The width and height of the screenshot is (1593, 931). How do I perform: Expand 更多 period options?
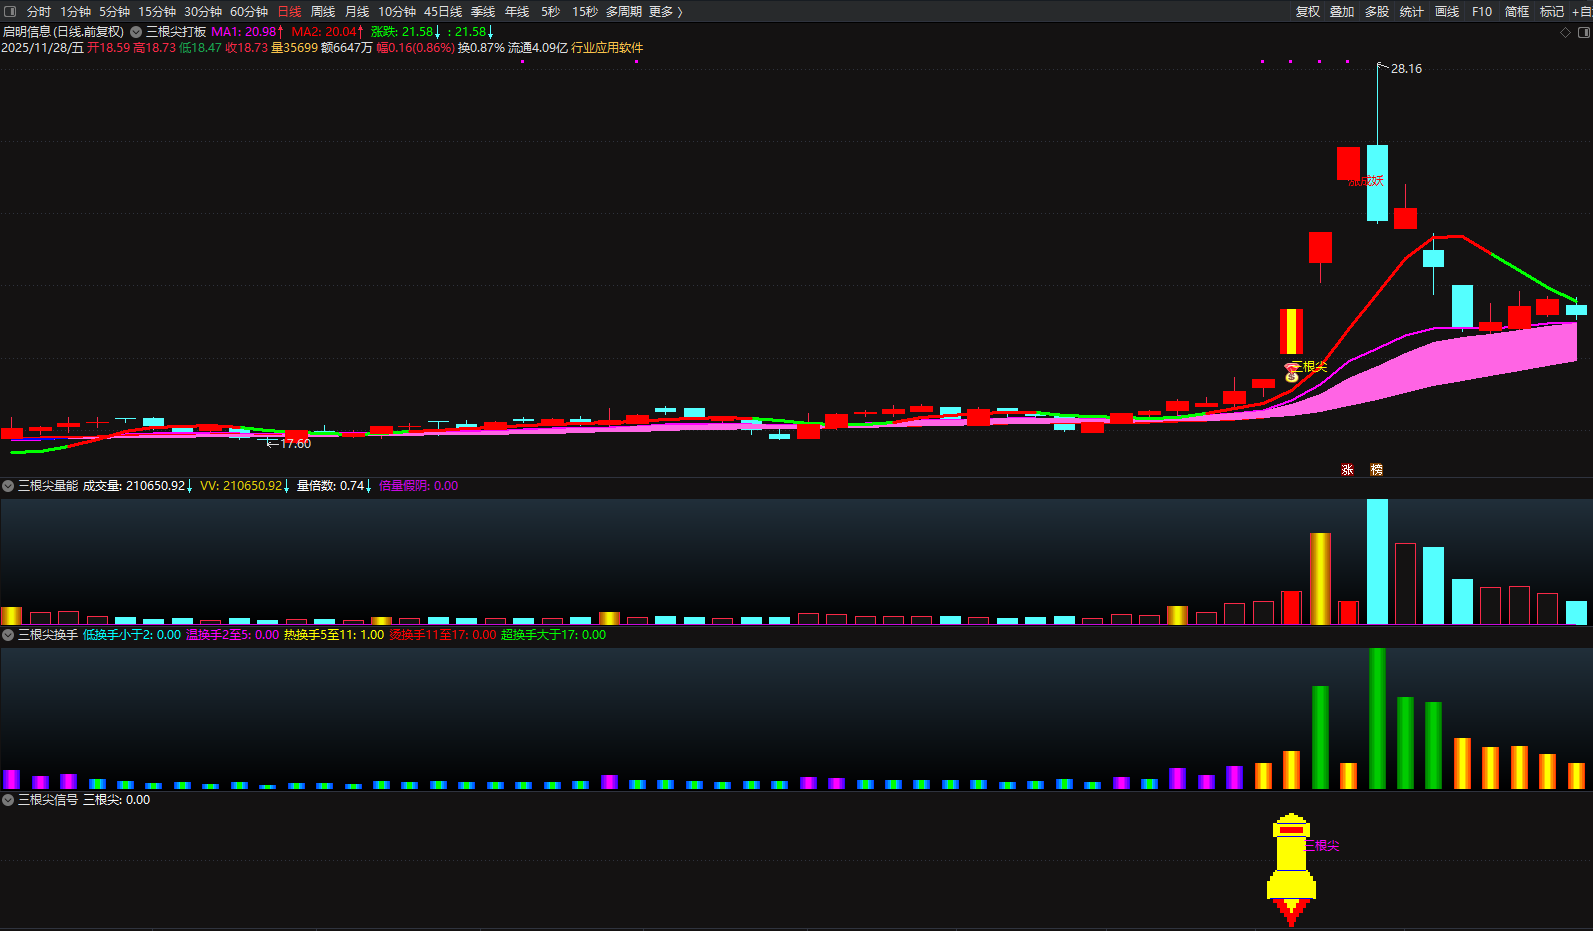pyautogui.click(x=665, y=12)
